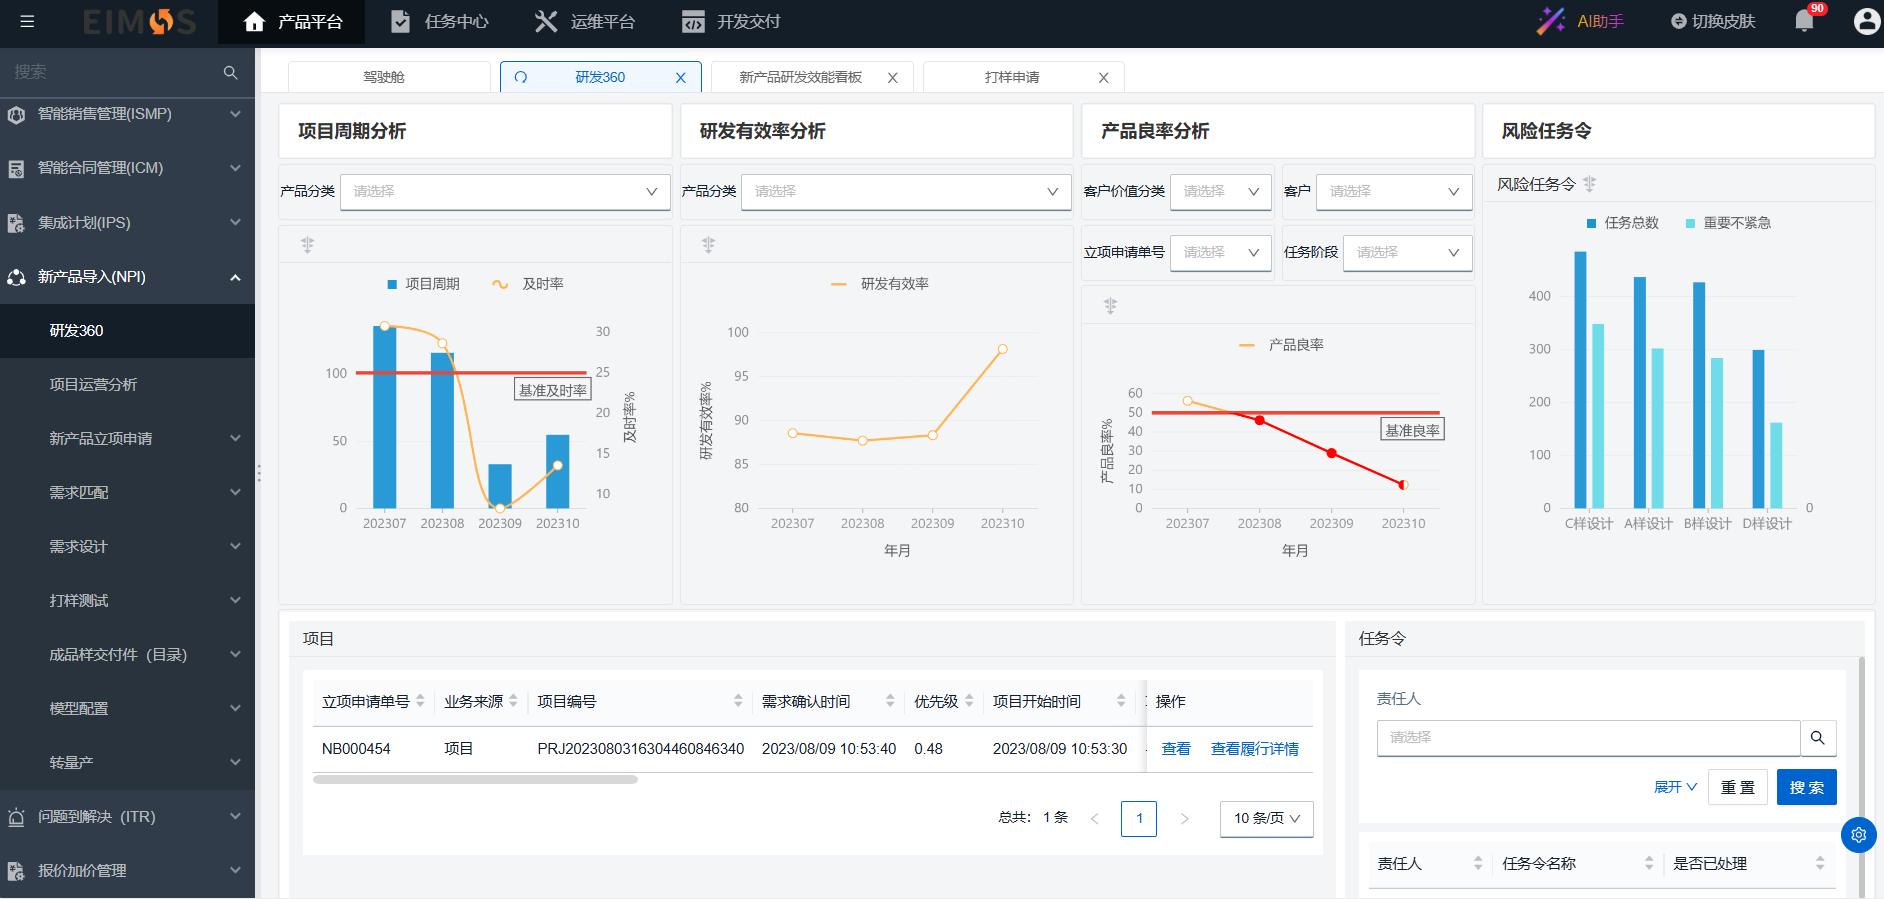This screenshot has height=899, width=1884.
Task: Click the AI助手 wand icon
Action: point(1550,21)
